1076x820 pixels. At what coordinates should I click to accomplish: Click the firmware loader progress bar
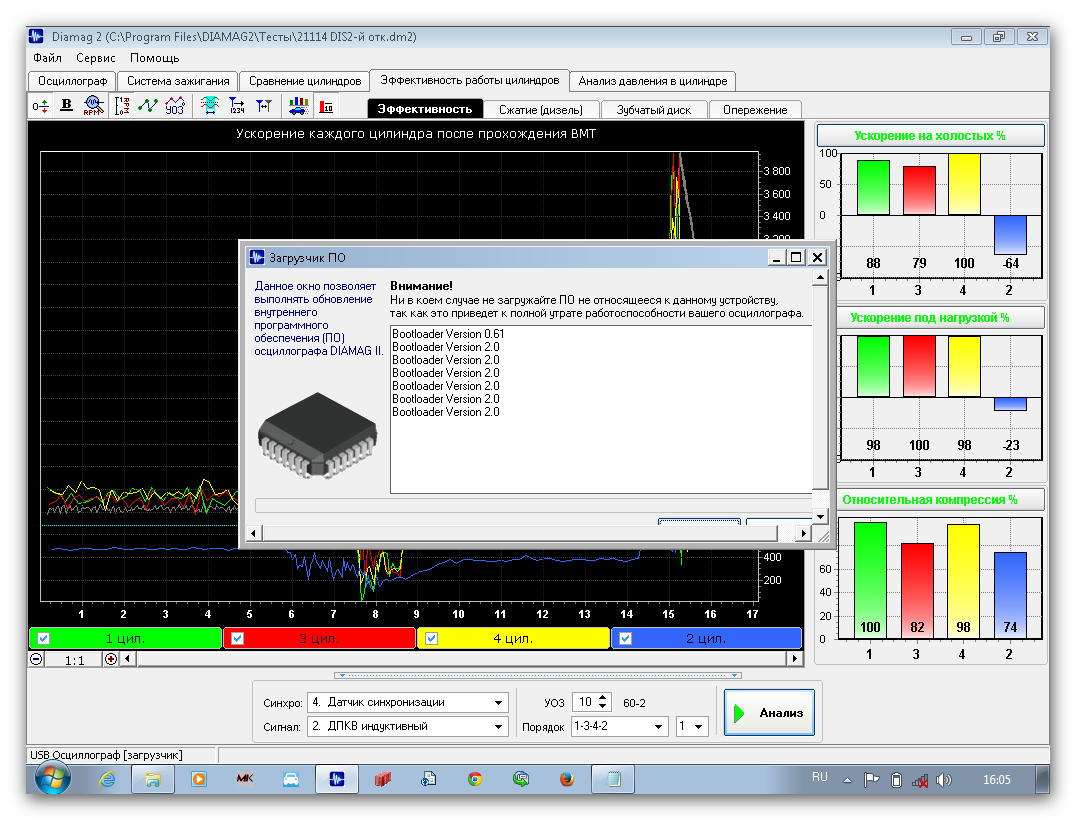[x=534, y=506]
